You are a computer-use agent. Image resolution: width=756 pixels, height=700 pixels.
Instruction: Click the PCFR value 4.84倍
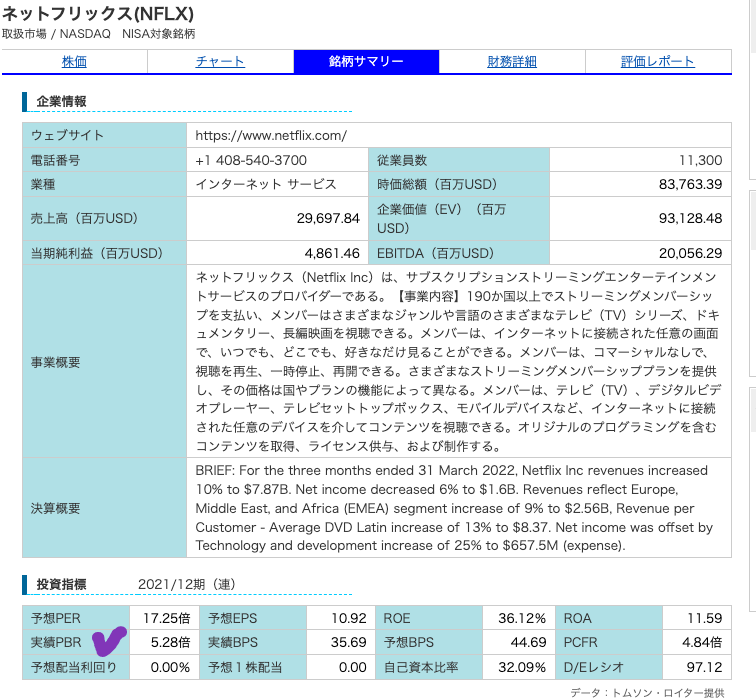click(702, 642)
